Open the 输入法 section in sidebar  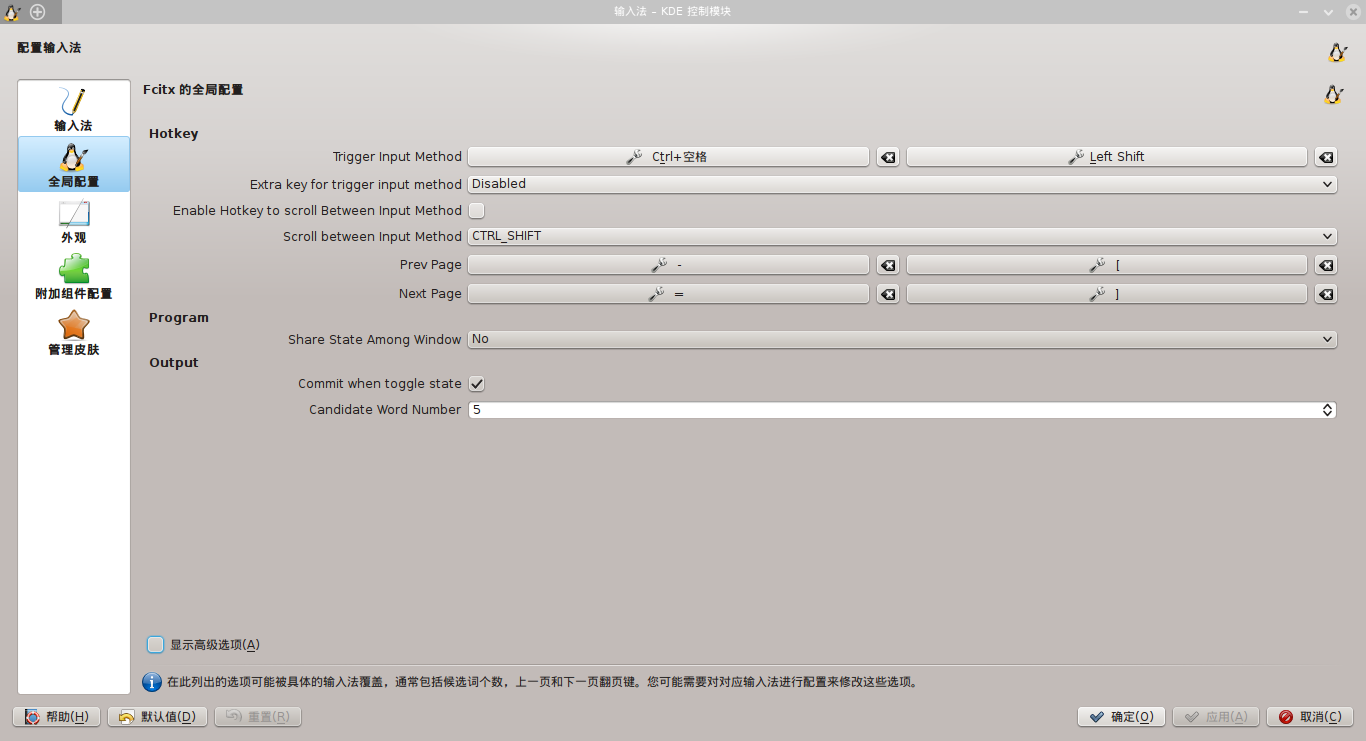74,109
